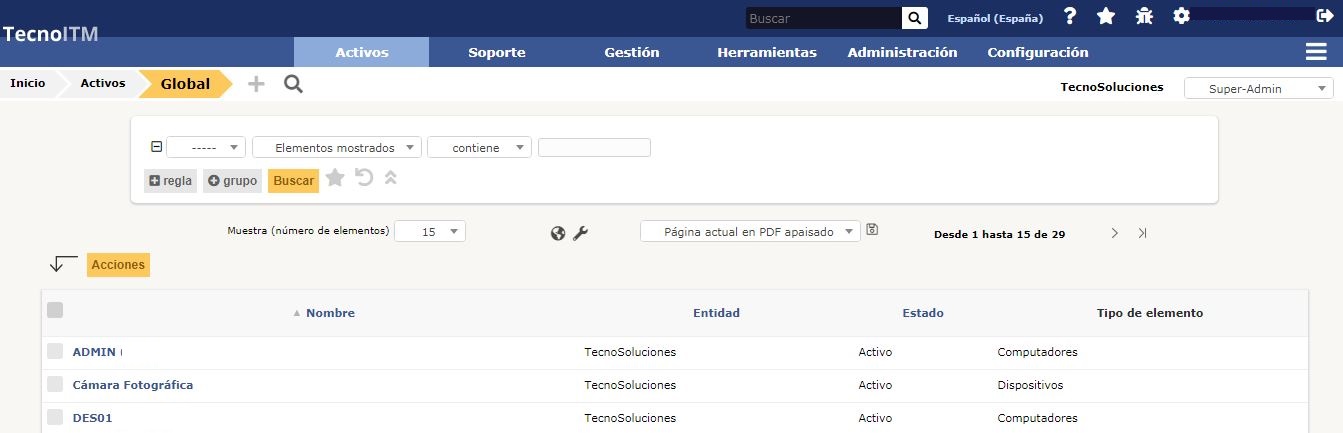Click the logout arrow icon
Image resolution: width=1343 pixels, height=433 pixels.
coord(1324,16)
